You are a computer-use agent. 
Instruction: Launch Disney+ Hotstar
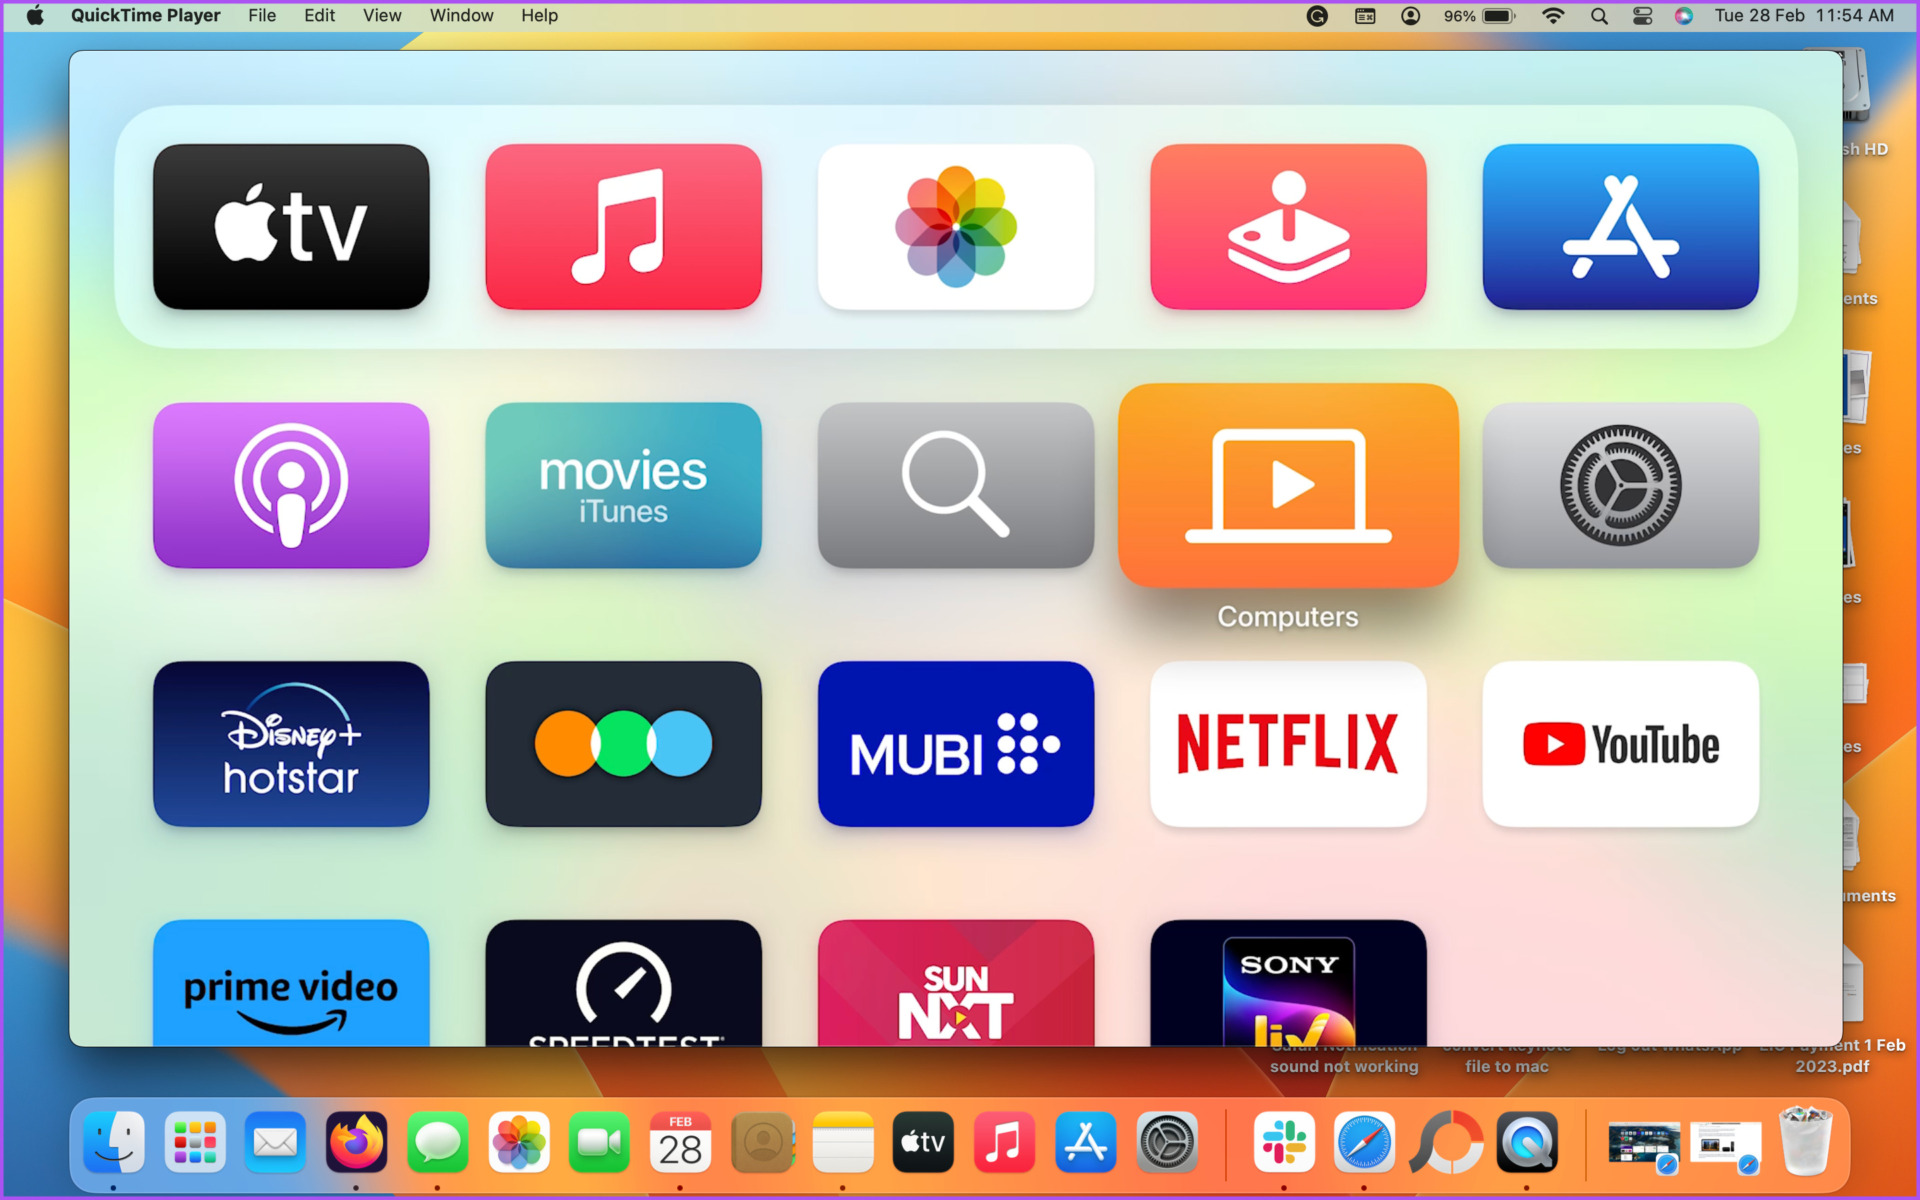pos(291,744)
